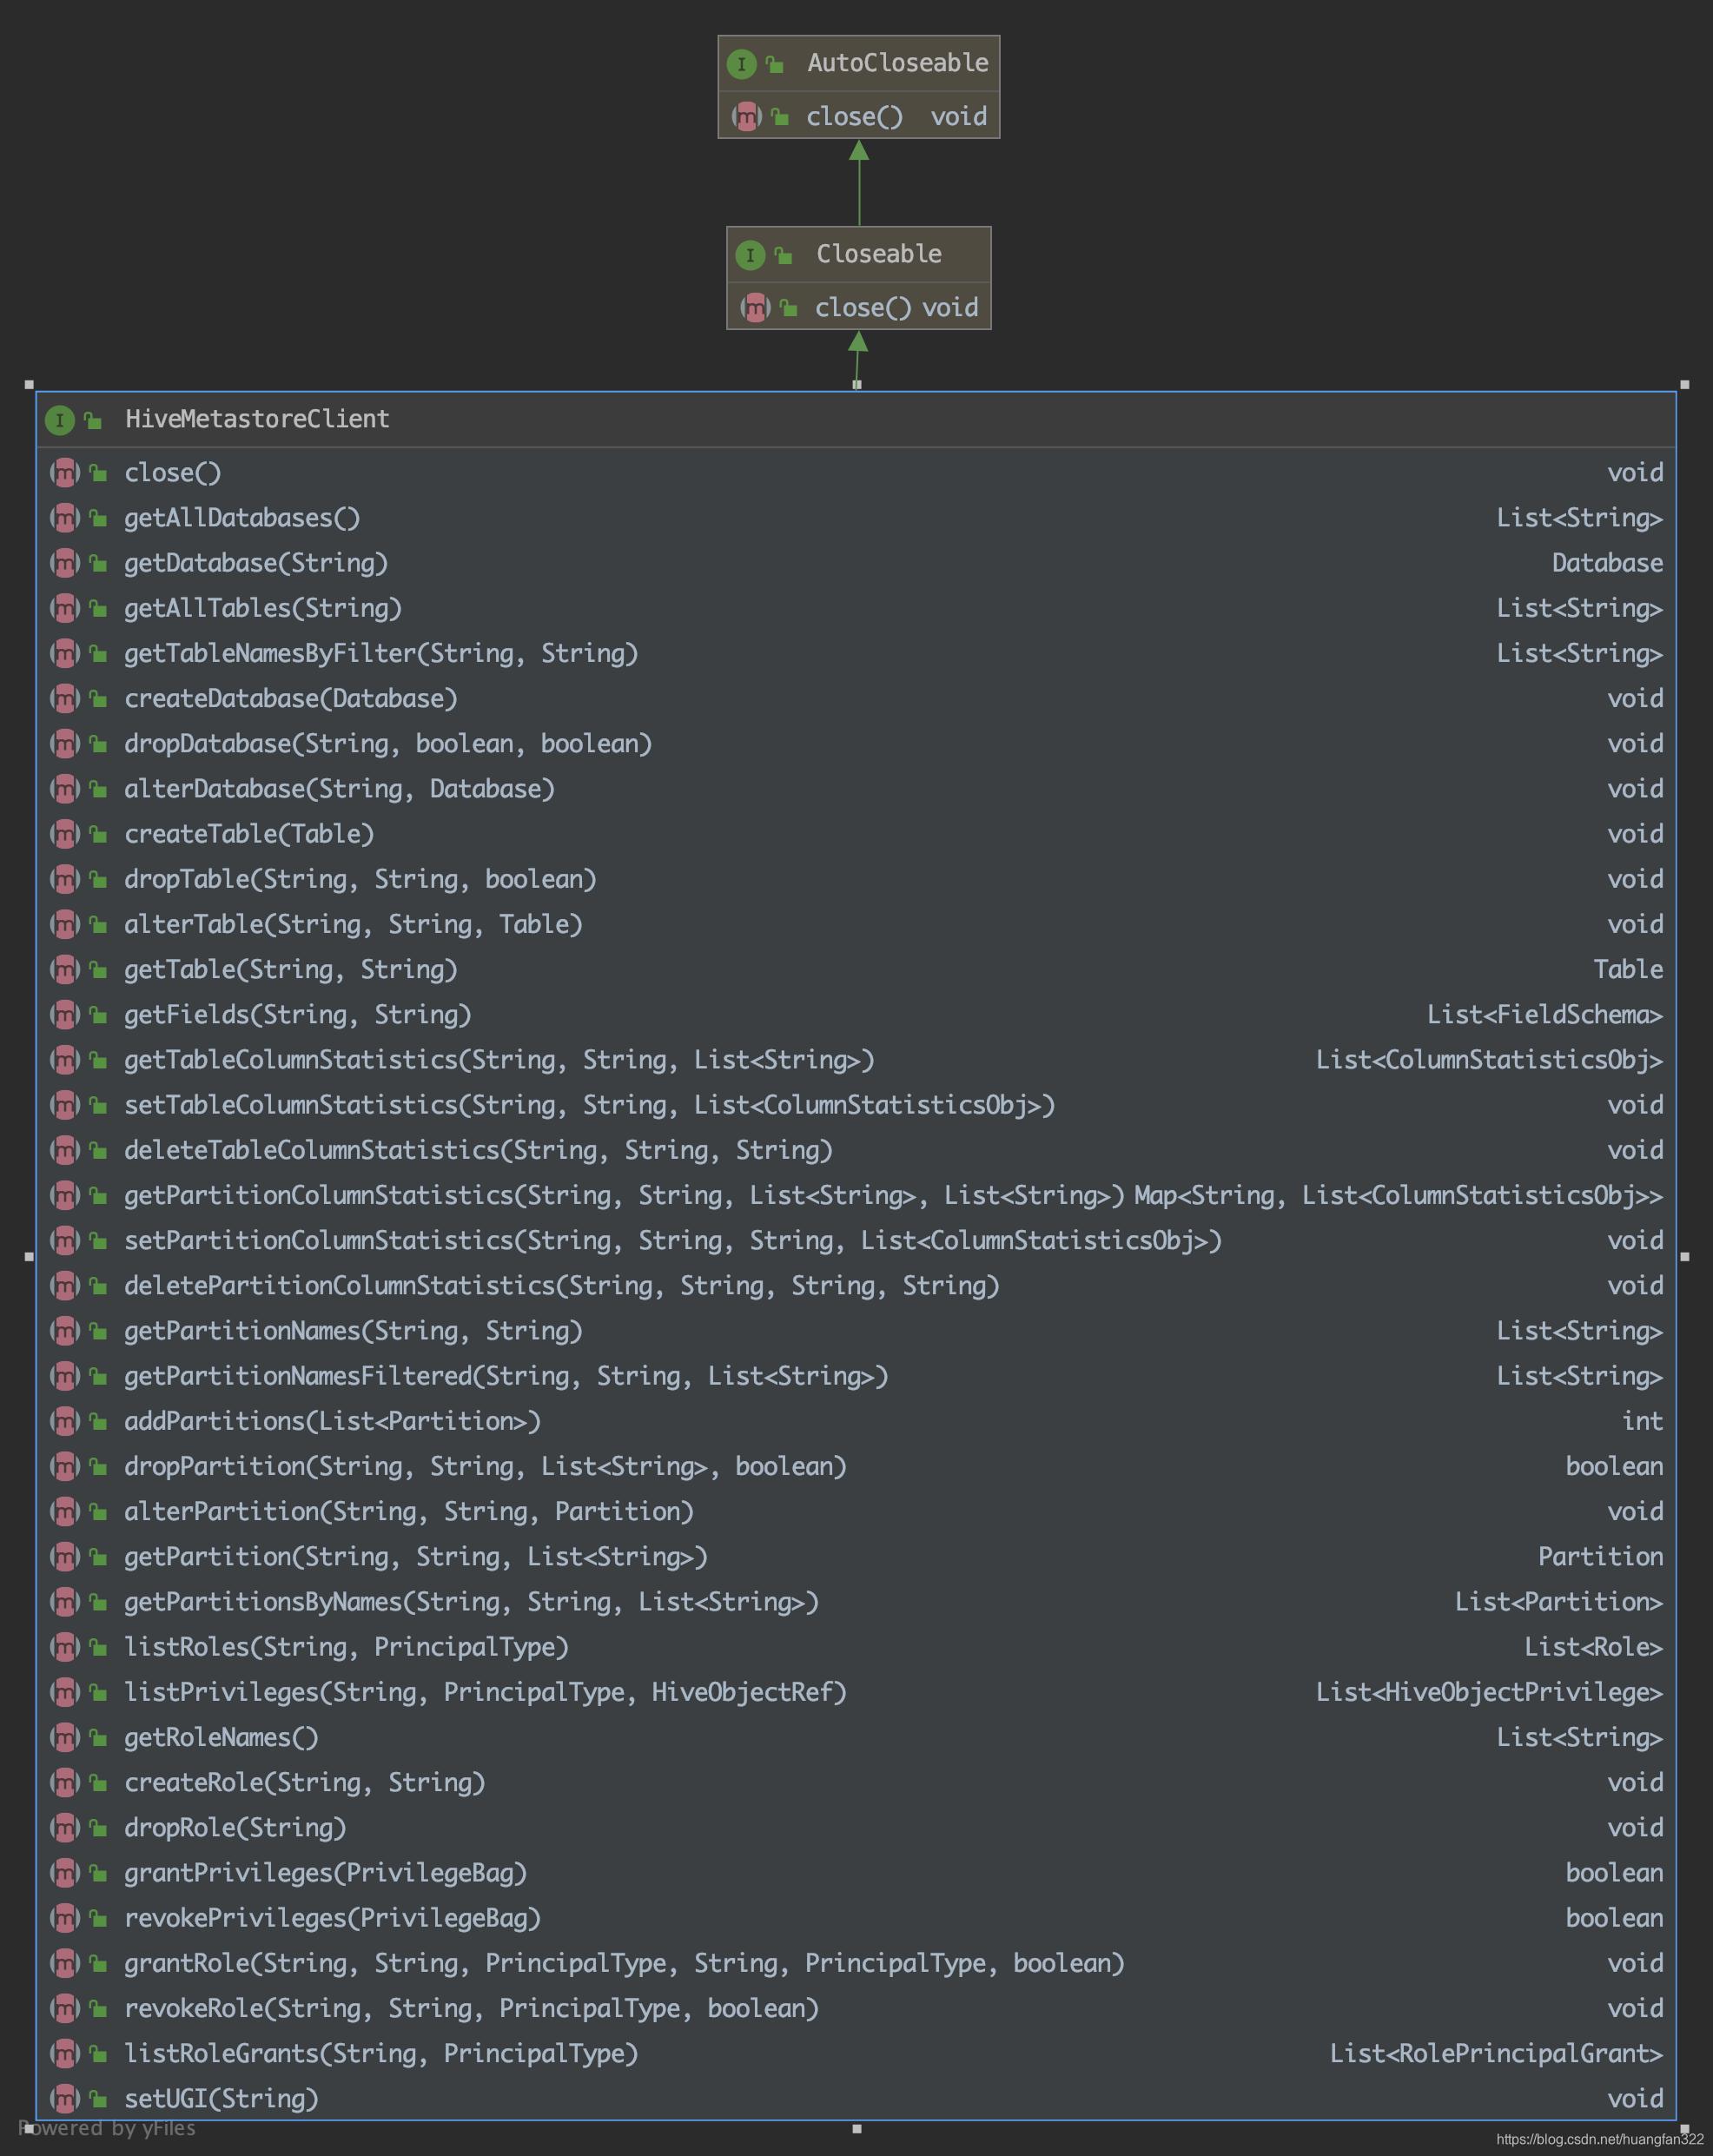Click visibility lock icon beside getPartitionNames(String, String)
The image size is (1713, 2156).
98,1331
